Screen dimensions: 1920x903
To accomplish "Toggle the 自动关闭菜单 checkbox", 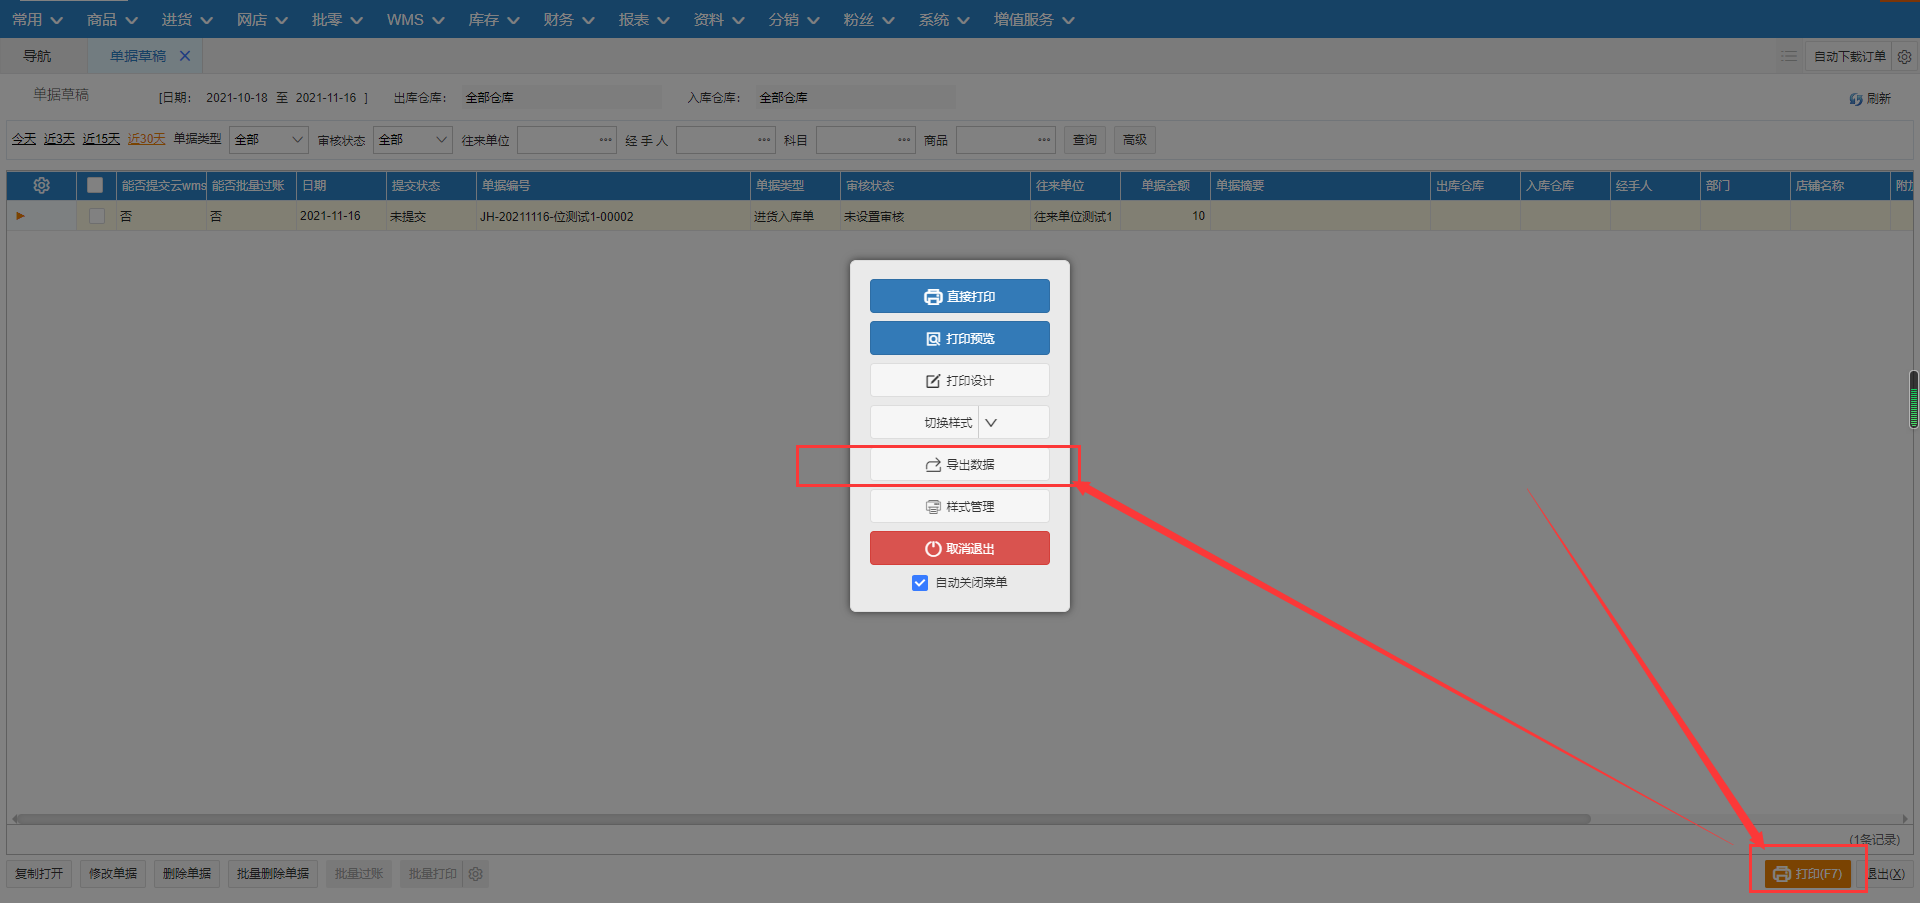I will [920, 583].
